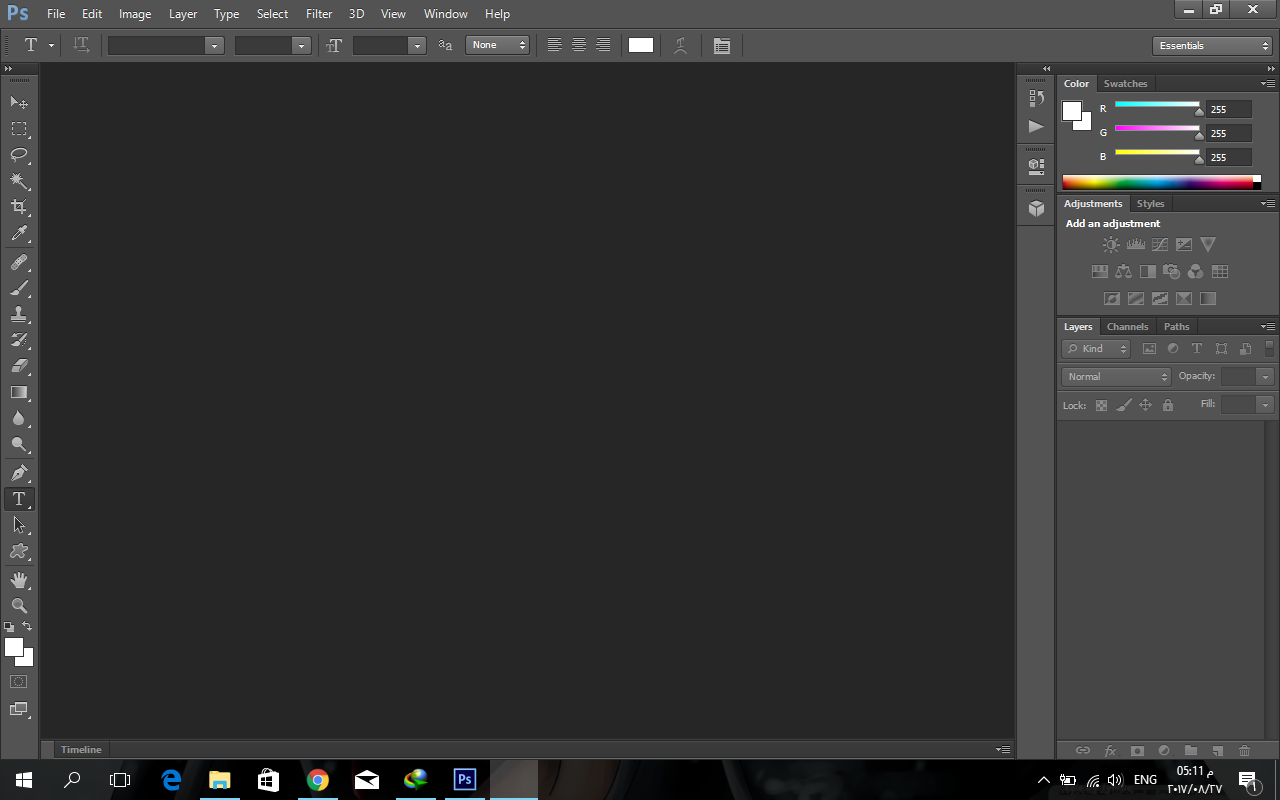
Task: Open the Curves adjustment
Action: 1159,243
